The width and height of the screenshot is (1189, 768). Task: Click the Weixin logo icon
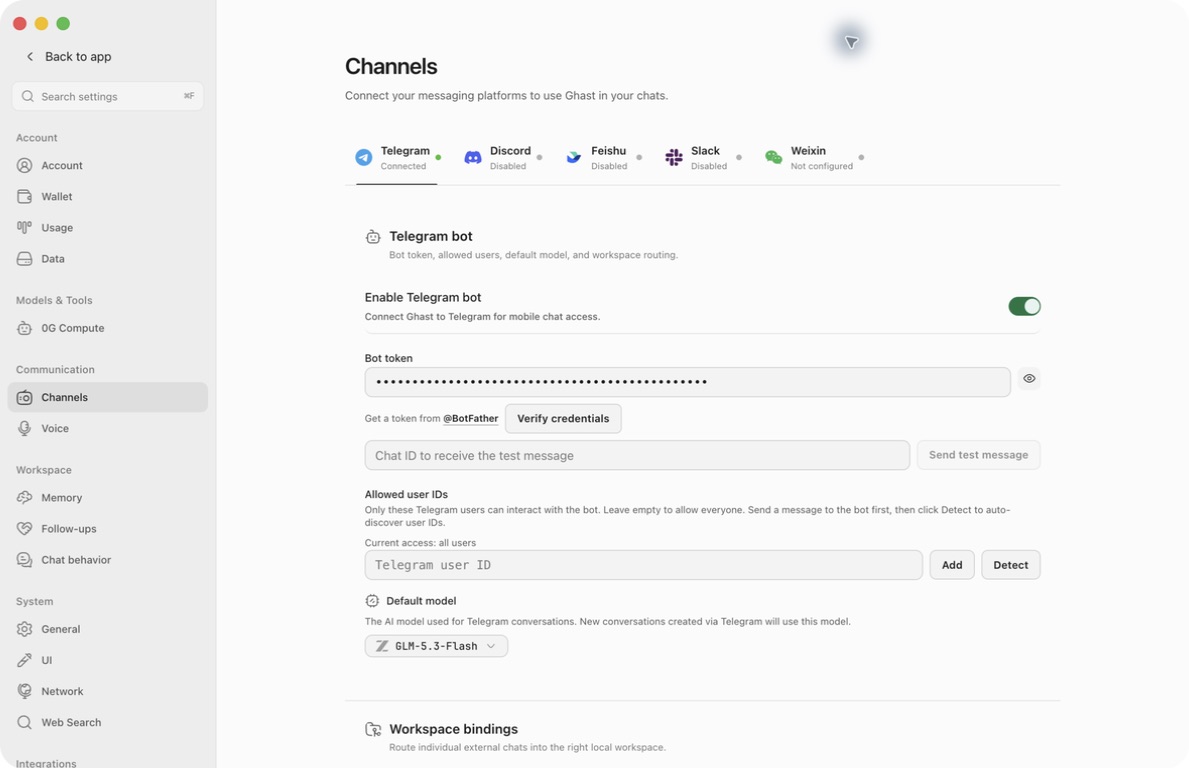click(x=773, y=158)
